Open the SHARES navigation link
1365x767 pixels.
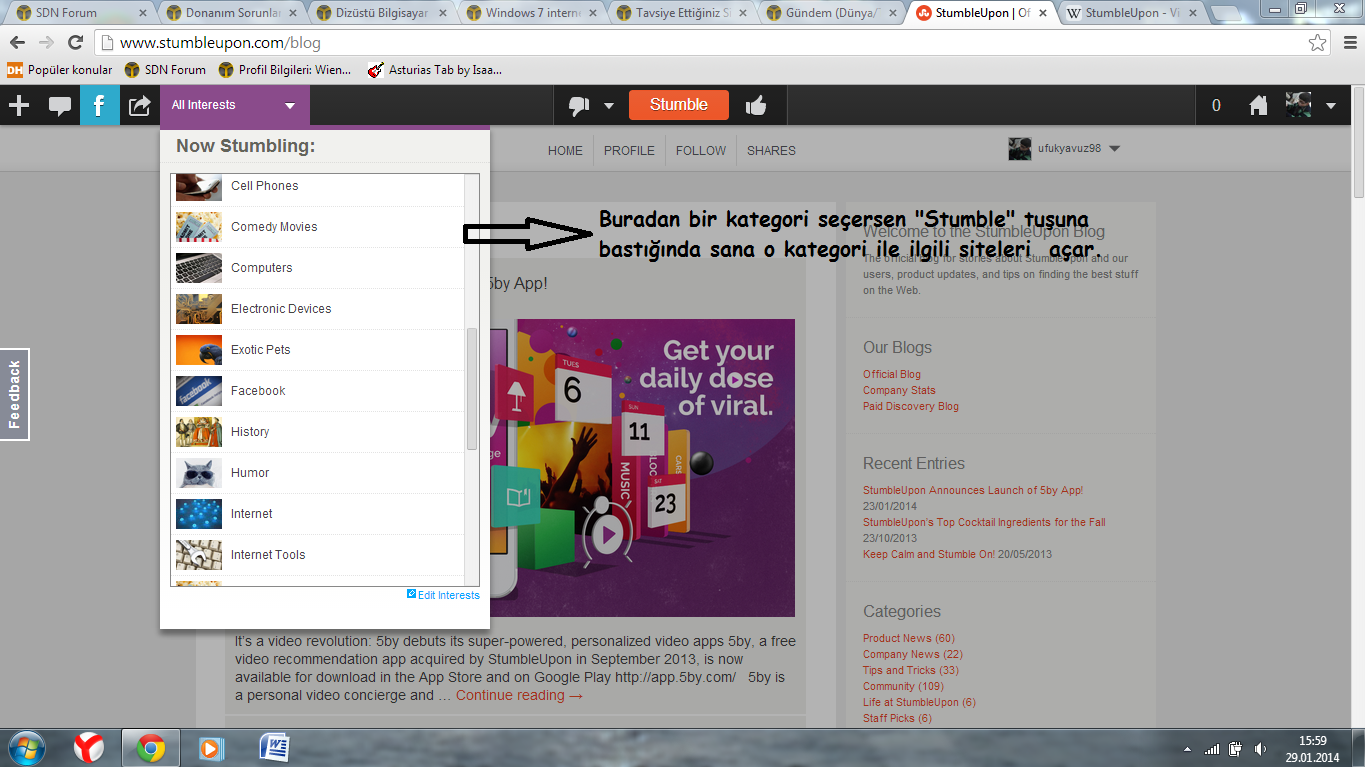point(771,151)
